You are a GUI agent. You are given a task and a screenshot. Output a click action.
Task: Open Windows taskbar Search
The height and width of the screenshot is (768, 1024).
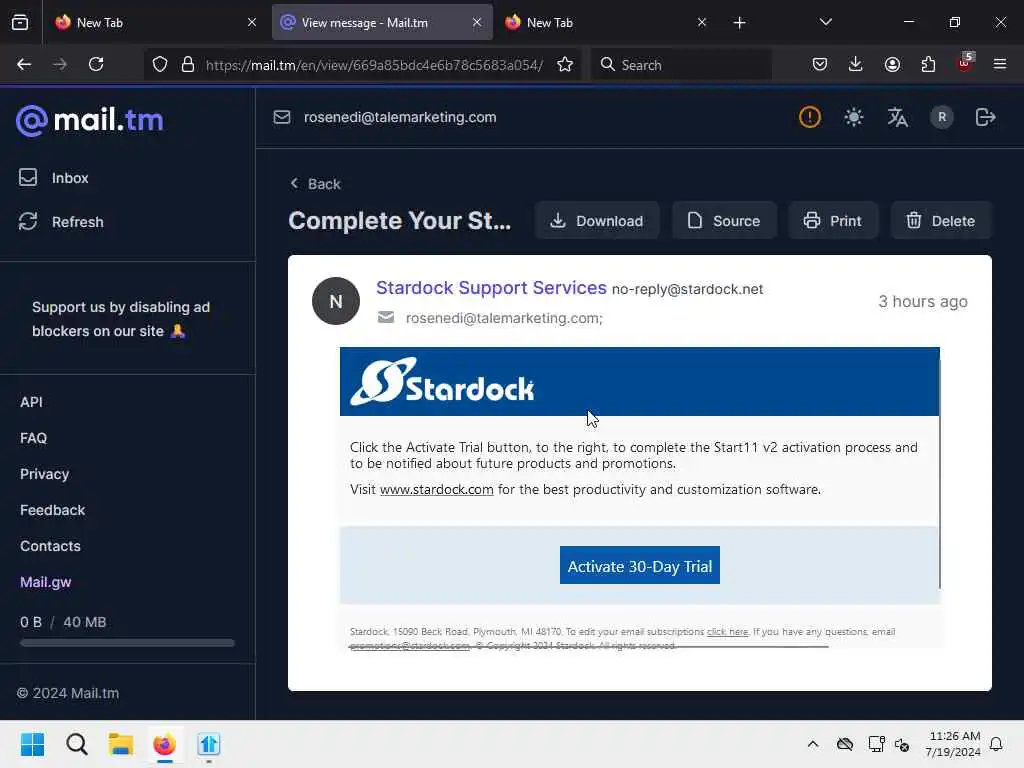[76, 744]
